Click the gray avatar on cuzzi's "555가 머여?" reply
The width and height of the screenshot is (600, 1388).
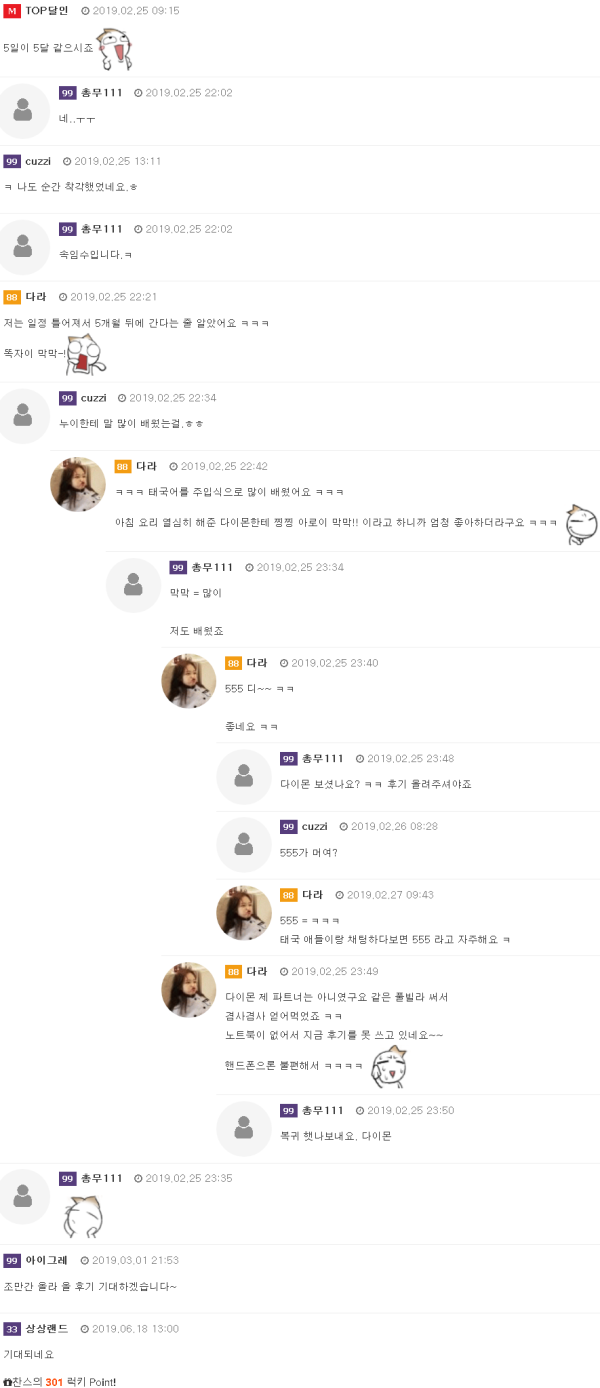point(244,845)
